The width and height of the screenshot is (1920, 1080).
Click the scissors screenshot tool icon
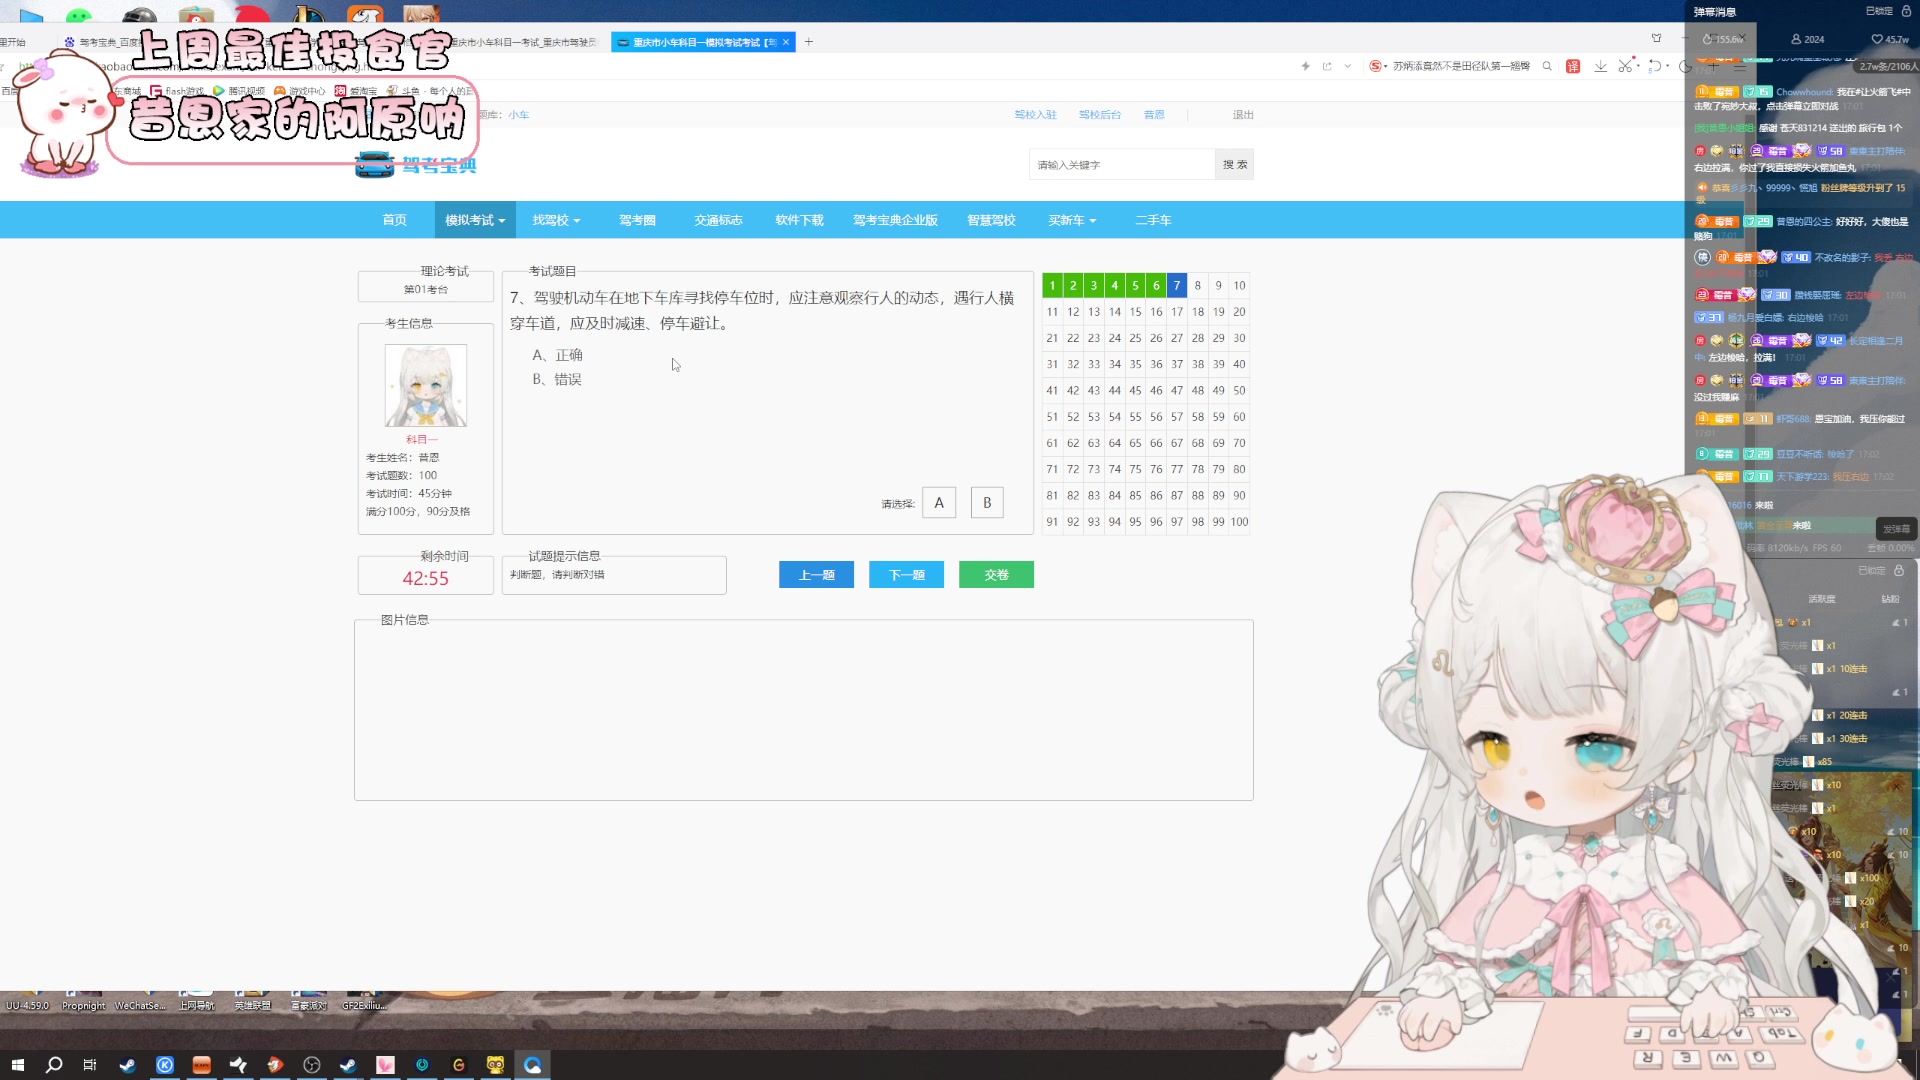pyautogui.click(x=1625, y=66)
